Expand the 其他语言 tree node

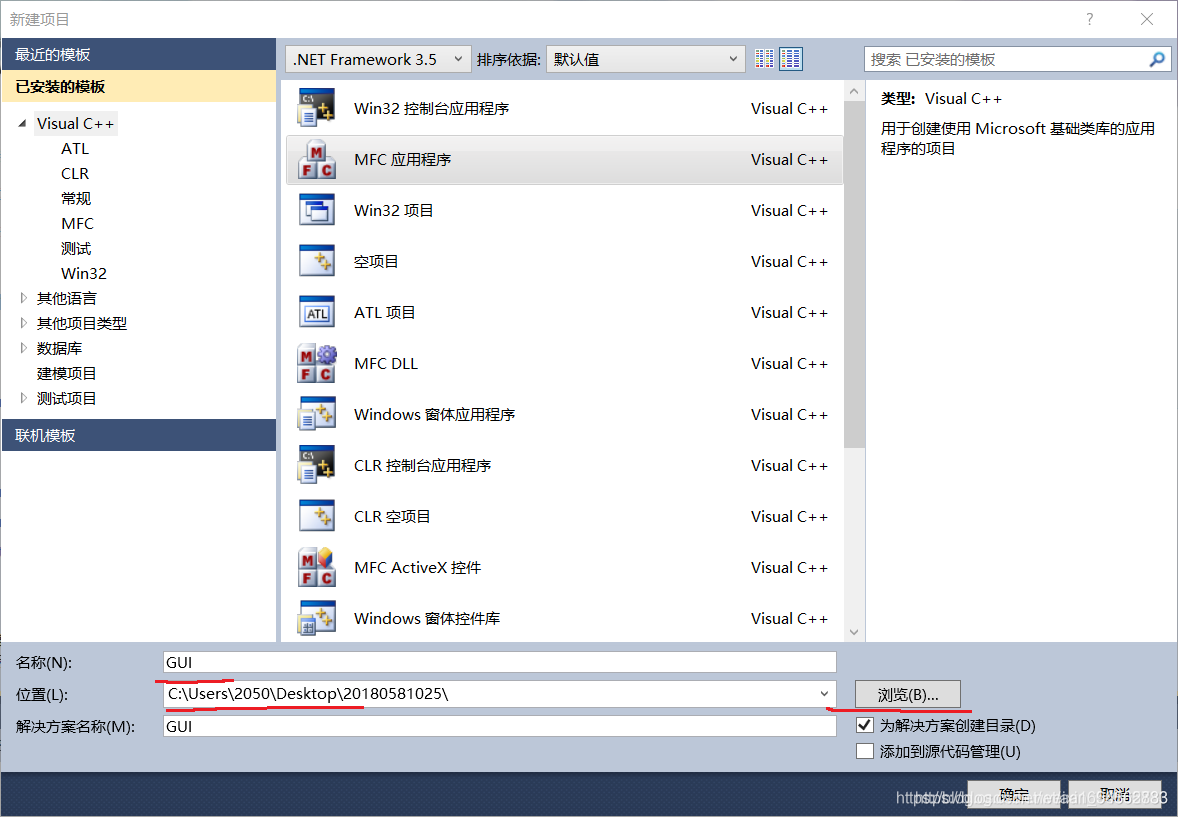click(x=23, y=298)
